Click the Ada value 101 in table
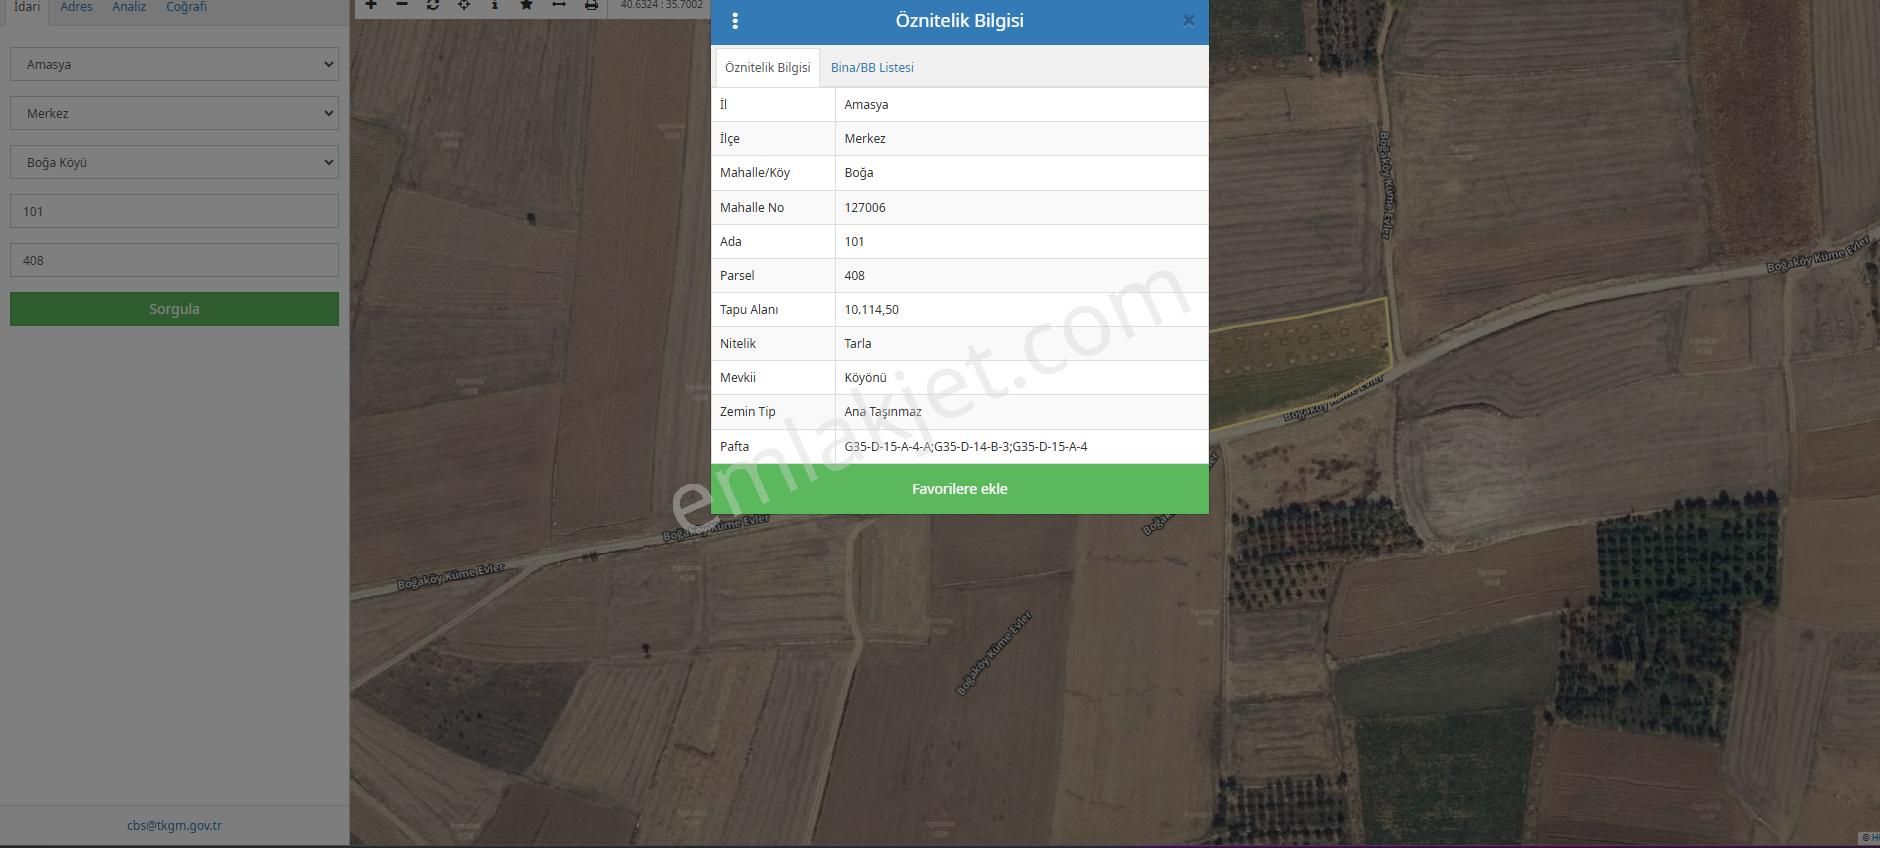The width and height of the screenshot is (1880, 848). click(x=854, y=242)
